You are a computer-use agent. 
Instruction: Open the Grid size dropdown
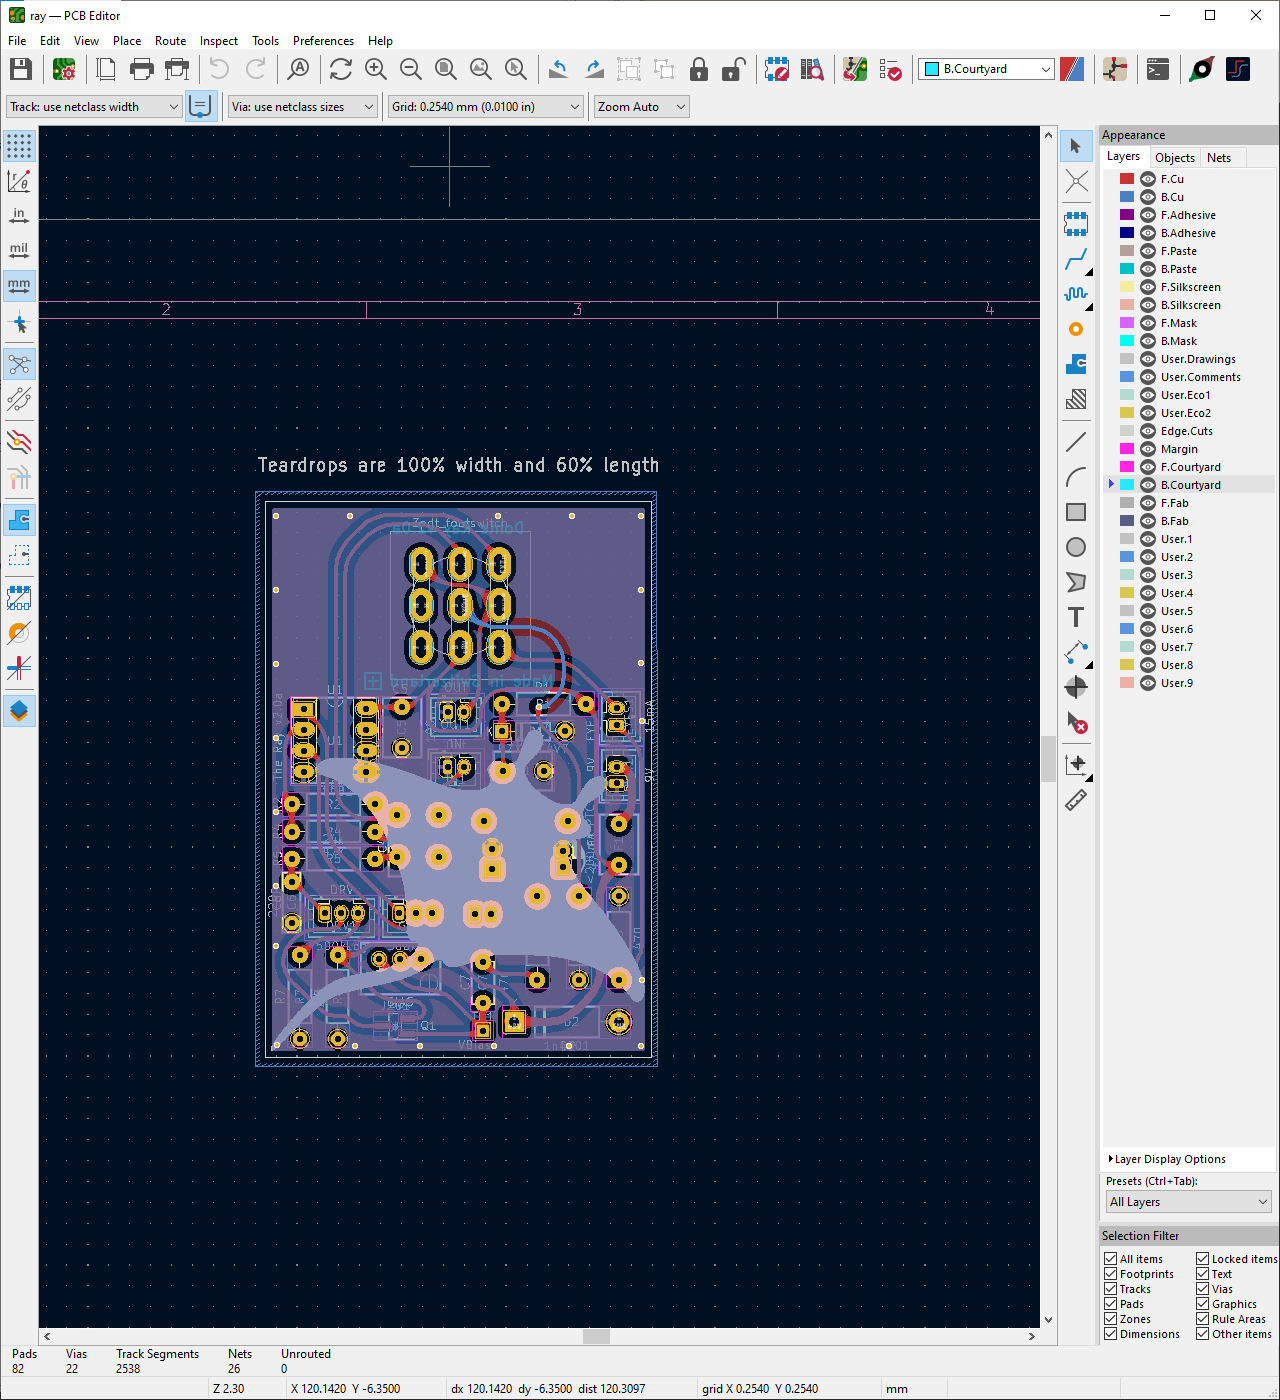point(486,107)
